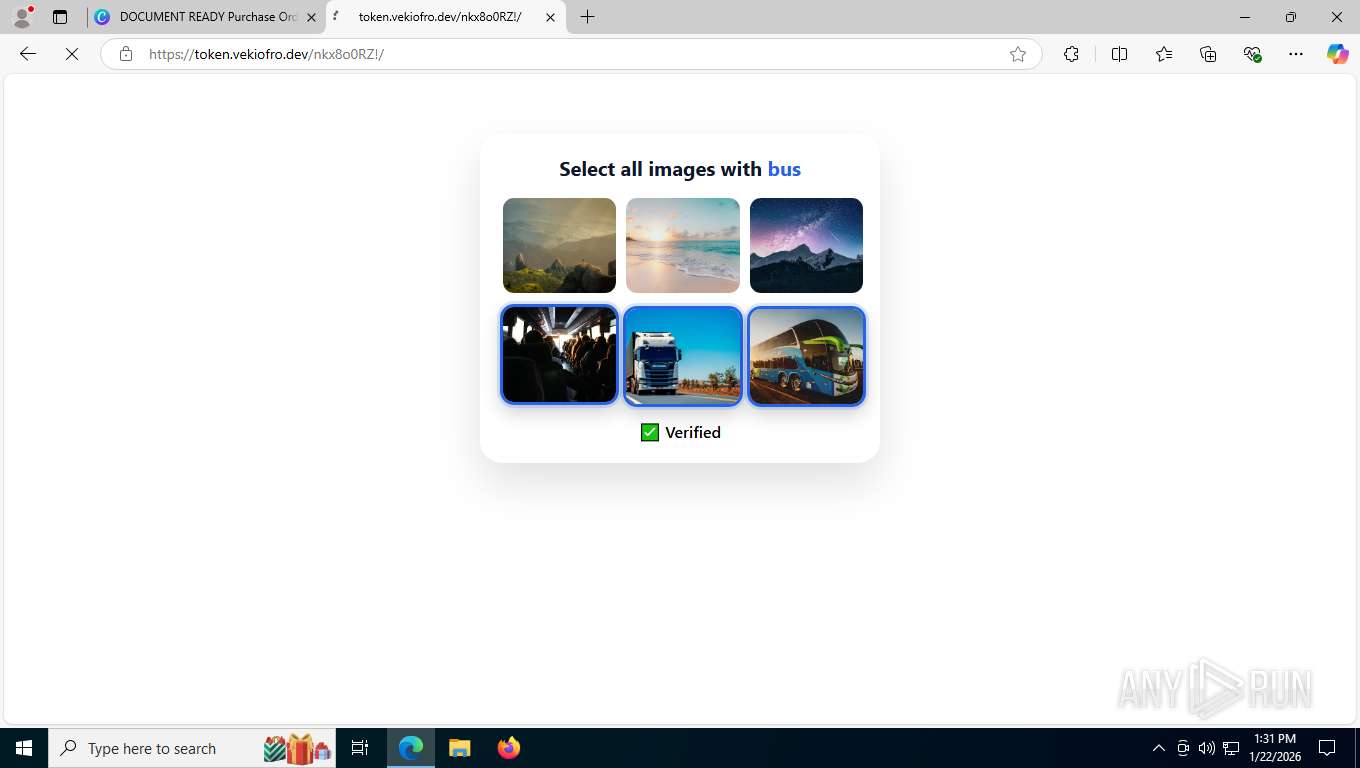
Task: Open Microsoft Edge from taskbar
Action: [x=411, y=748]
